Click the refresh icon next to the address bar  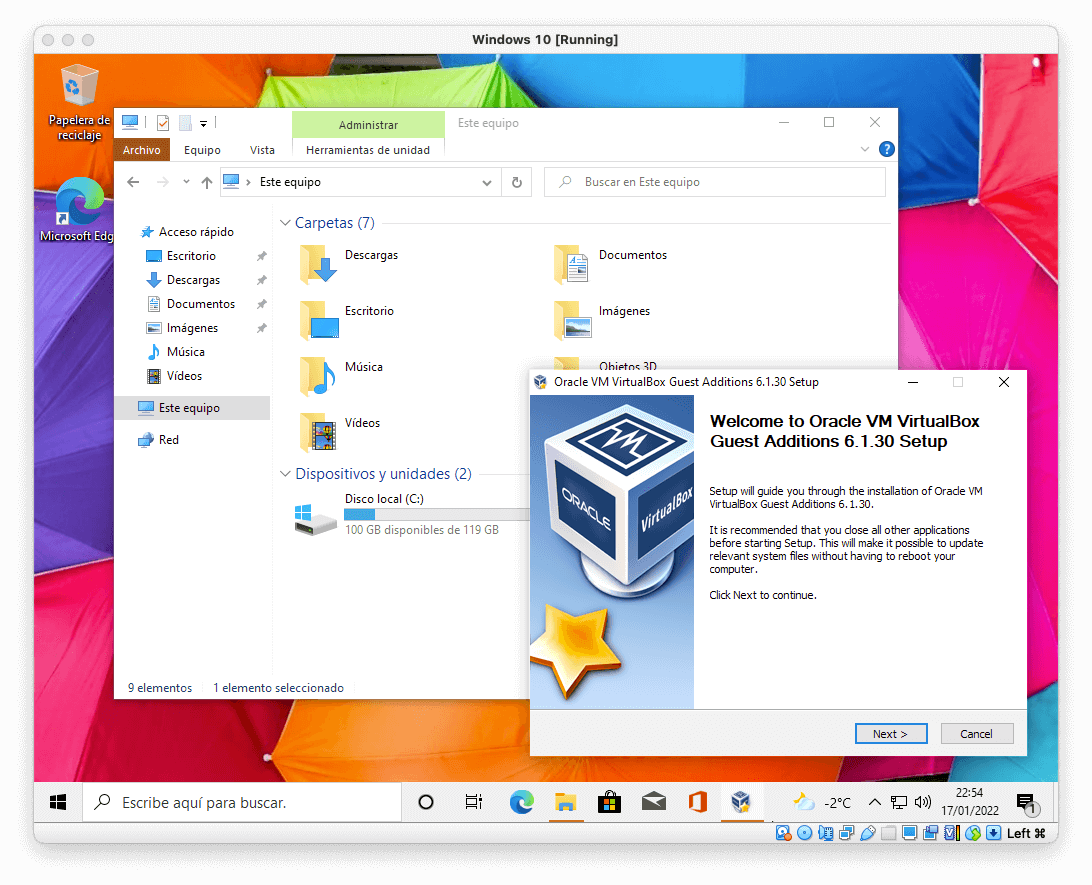point(516,182)
